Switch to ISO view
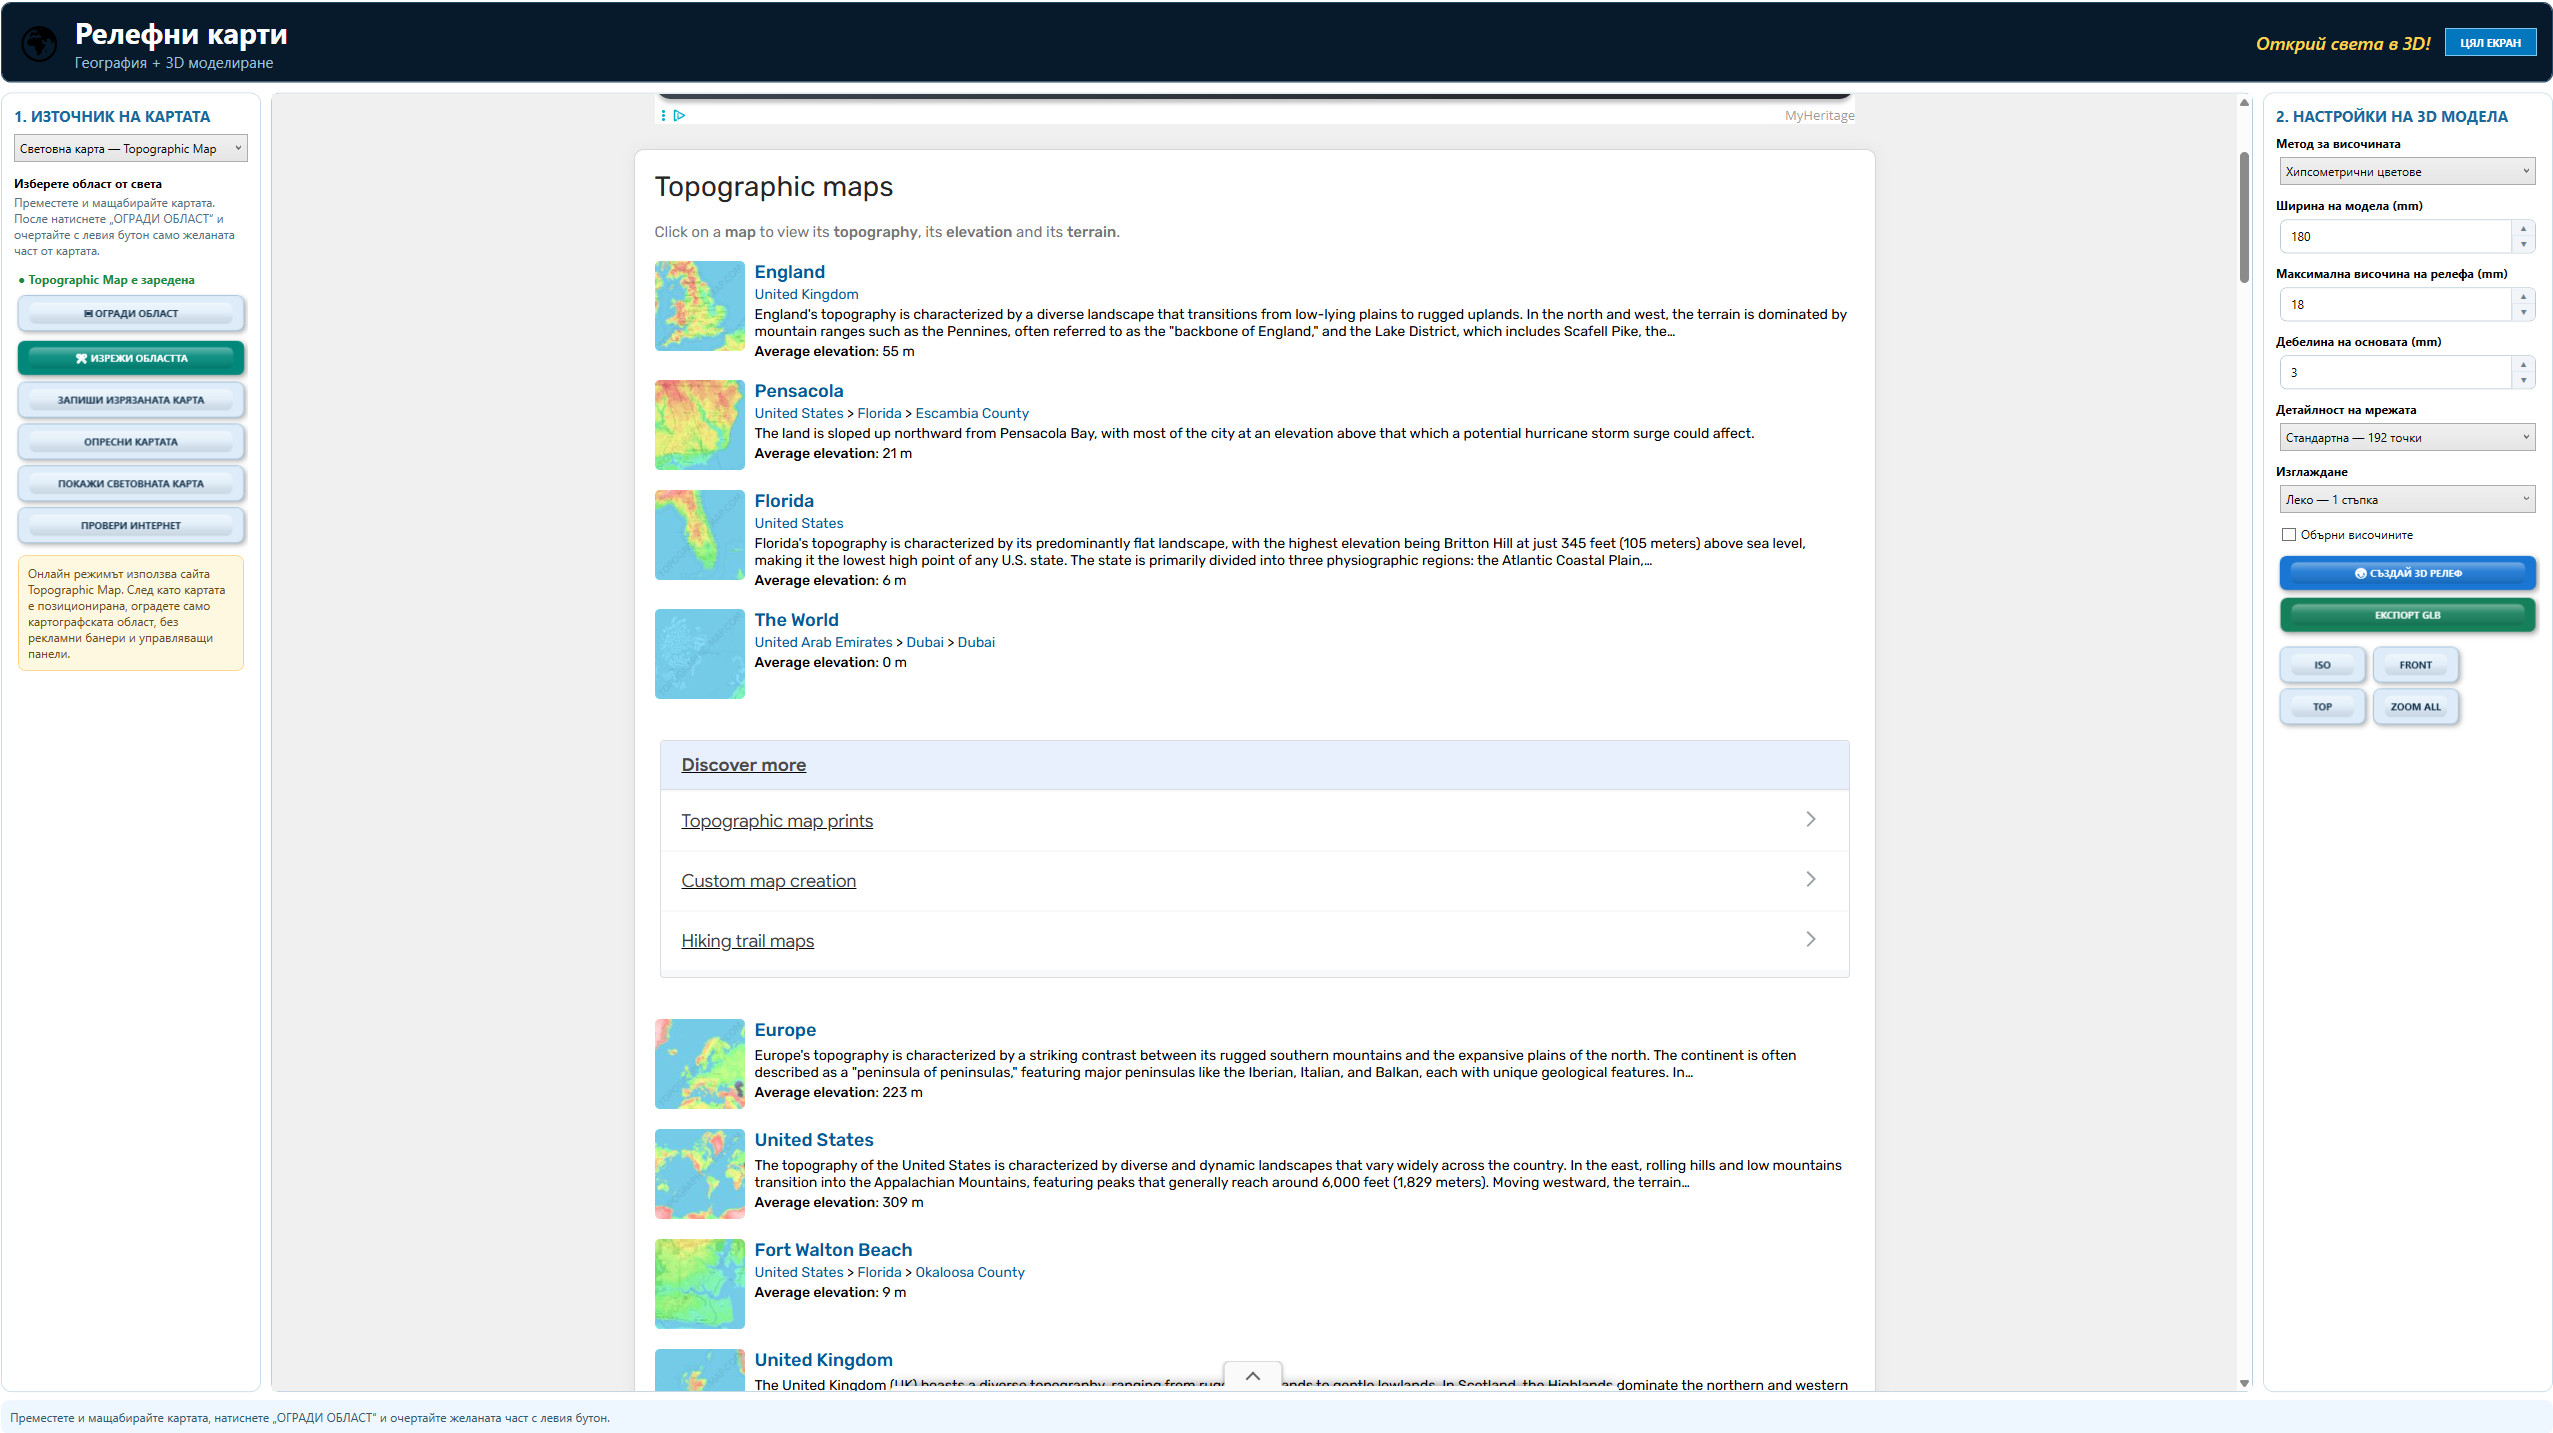The height and width of the screenshot is (1433, 2553). (x=2322, y=665)
